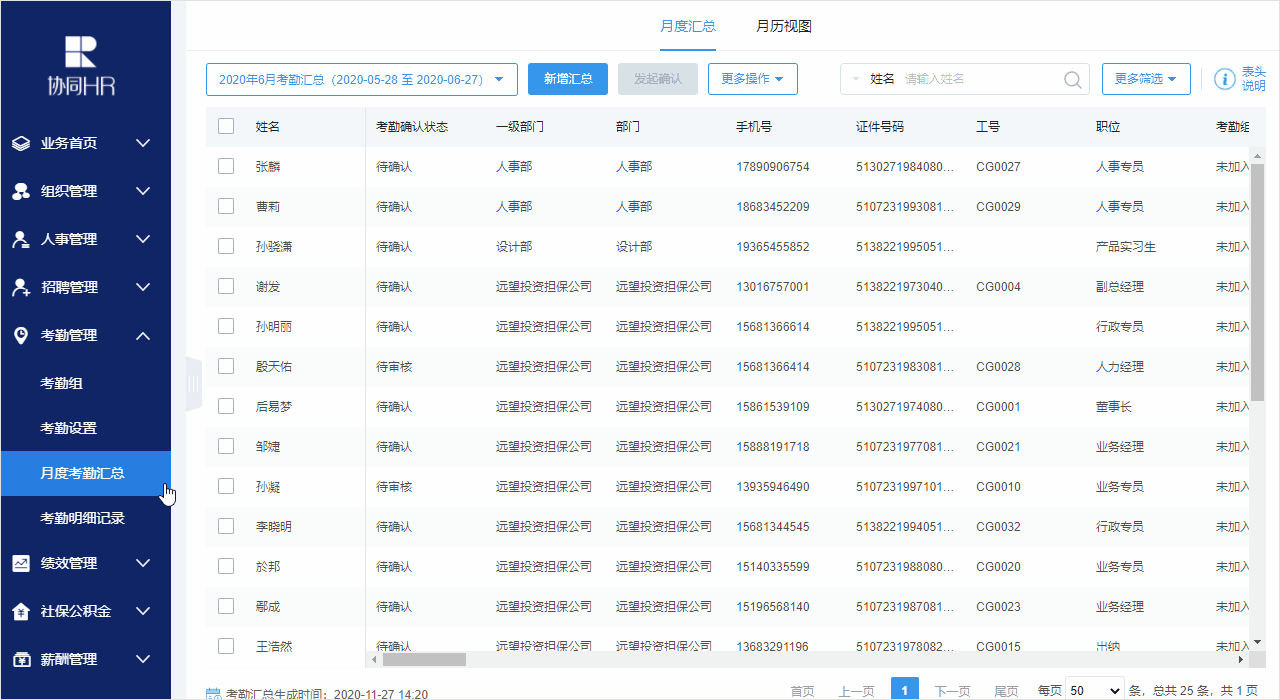Click the 董事长 position cell
The height and width of the screenshot is (700, 1280).
(1114, 407)
